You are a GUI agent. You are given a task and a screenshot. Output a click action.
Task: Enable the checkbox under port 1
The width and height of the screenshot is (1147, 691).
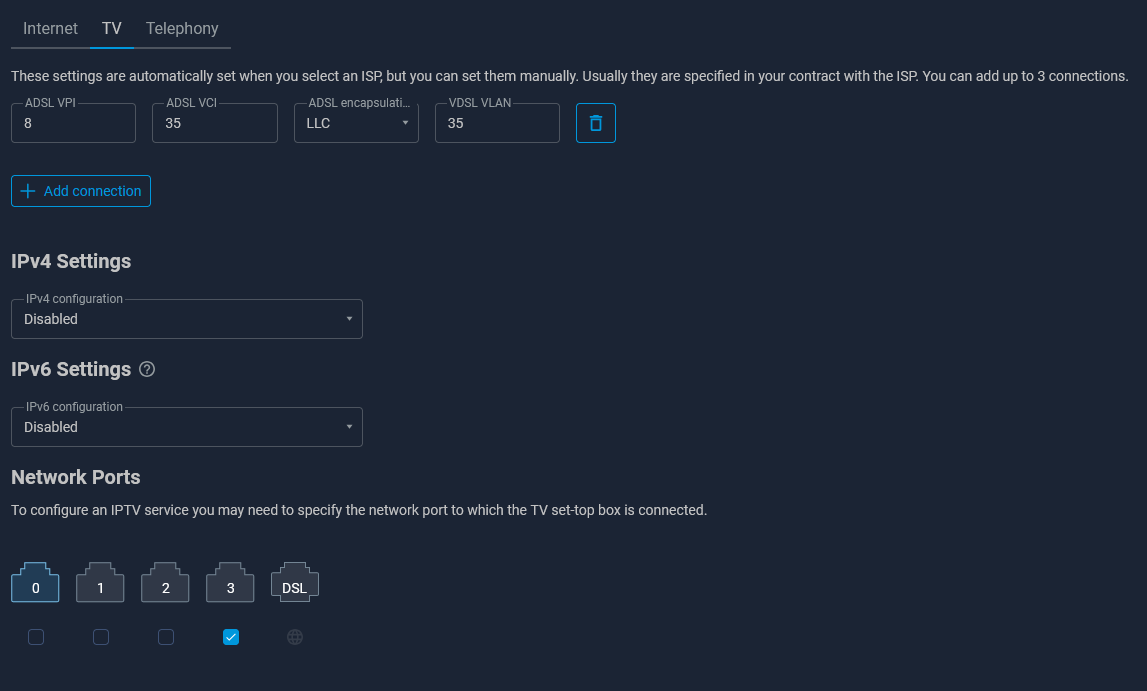tap(101, 637)
